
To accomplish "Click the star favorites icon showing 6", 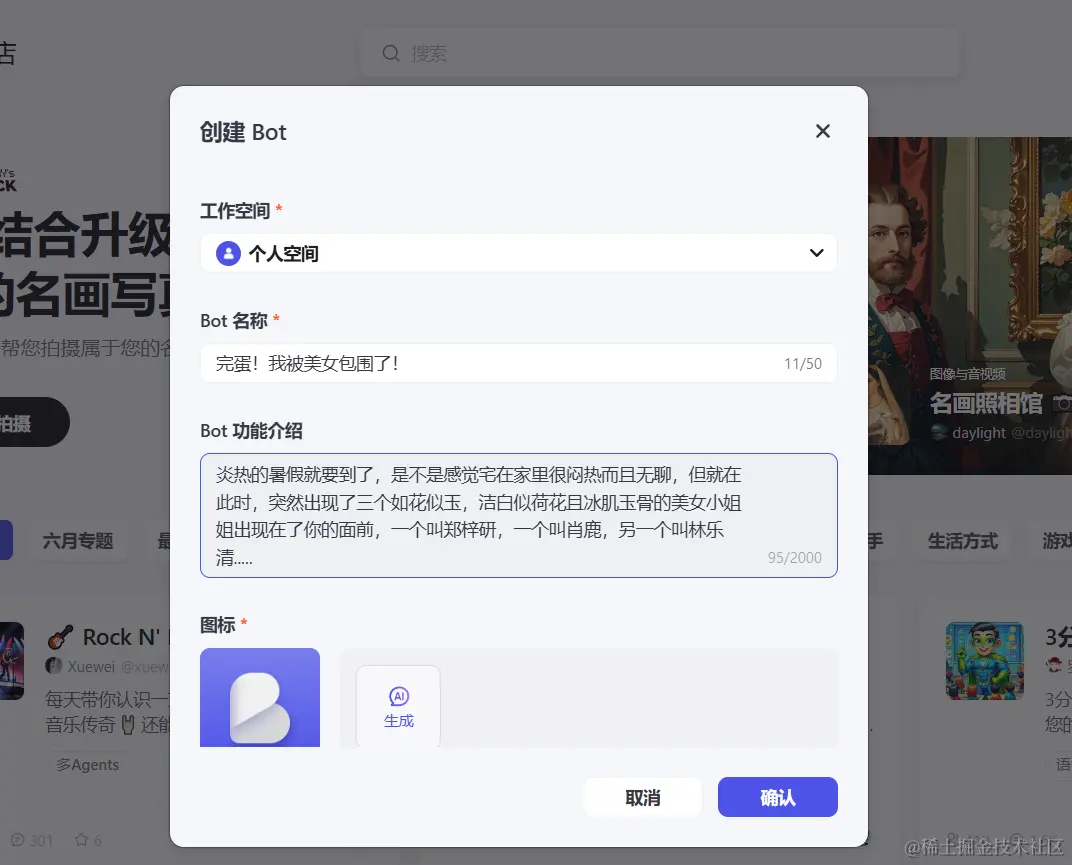I will coord(81,840).
